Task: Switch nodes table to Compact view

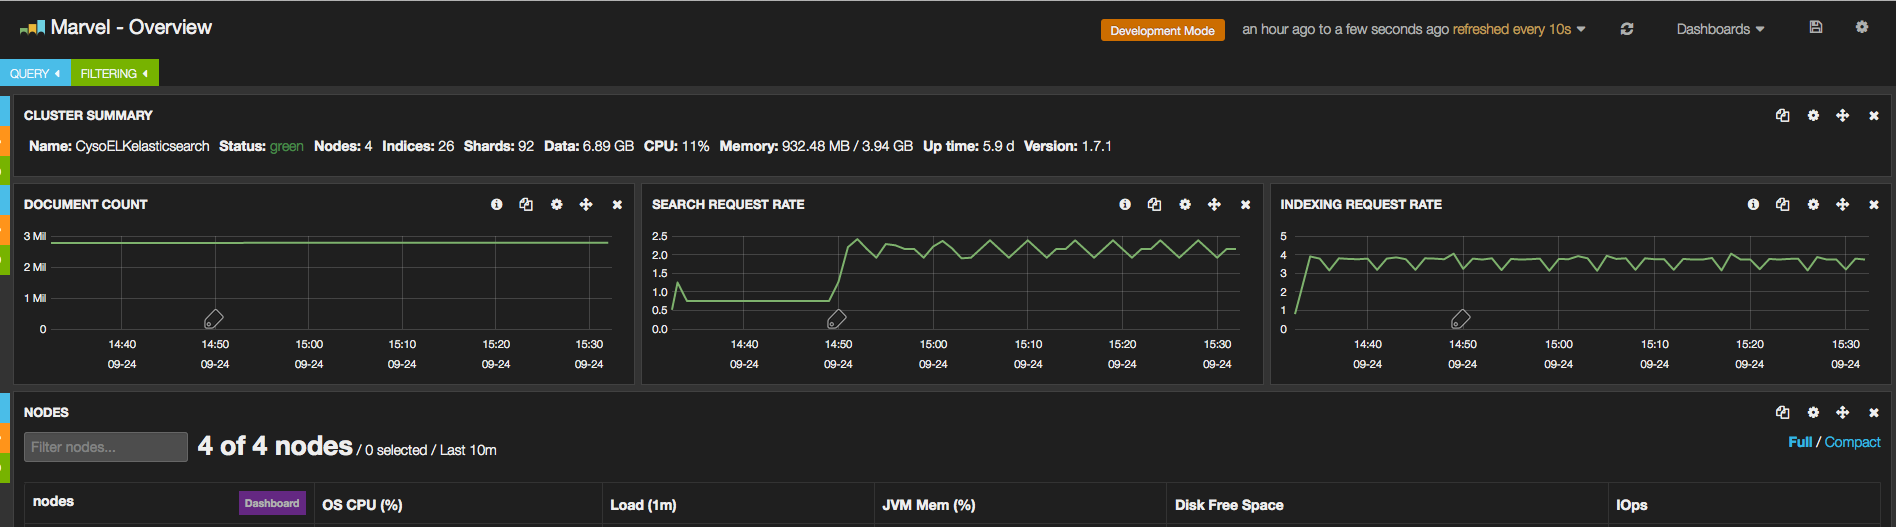Action: tap(1852, 442)
